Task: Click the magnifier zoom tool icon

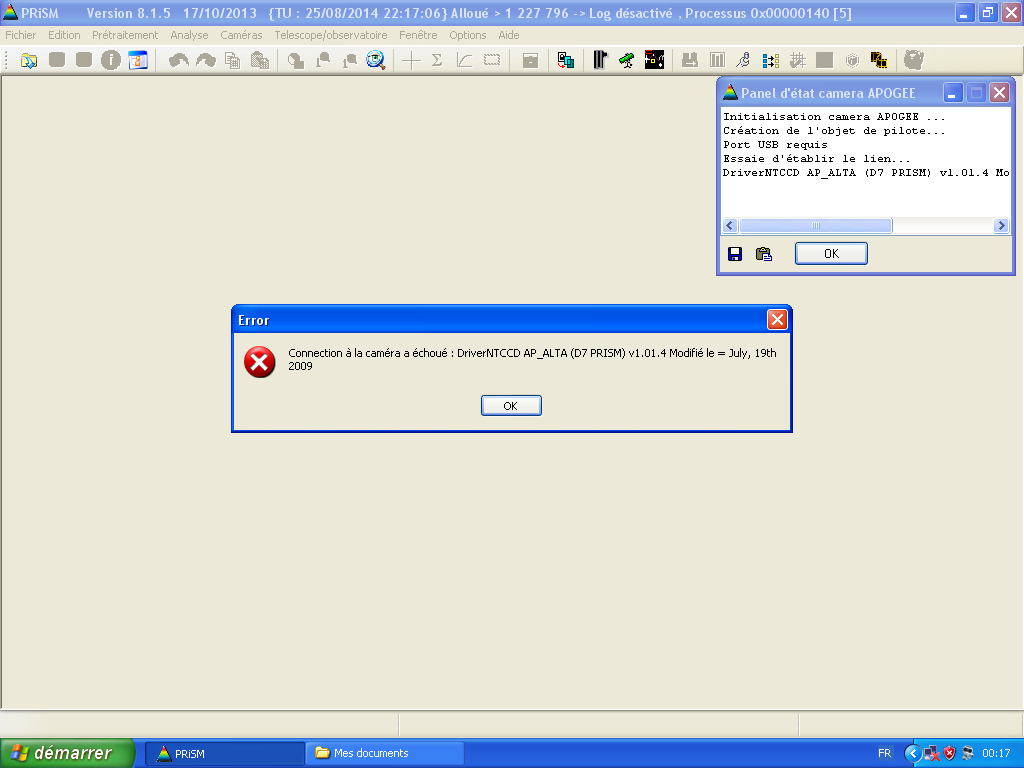Action: (x=376, y=60)
